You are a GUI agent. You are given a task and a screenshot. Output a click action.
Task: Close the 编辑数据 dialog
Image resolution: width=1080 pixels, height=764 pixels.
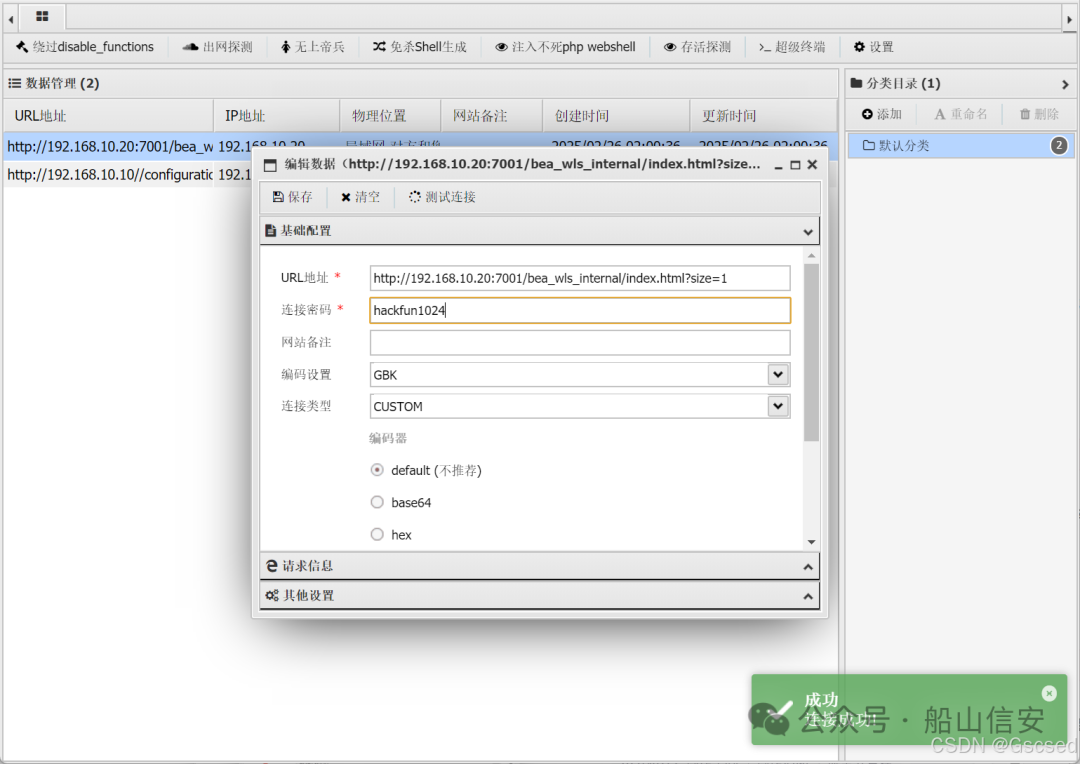[812, 165]
